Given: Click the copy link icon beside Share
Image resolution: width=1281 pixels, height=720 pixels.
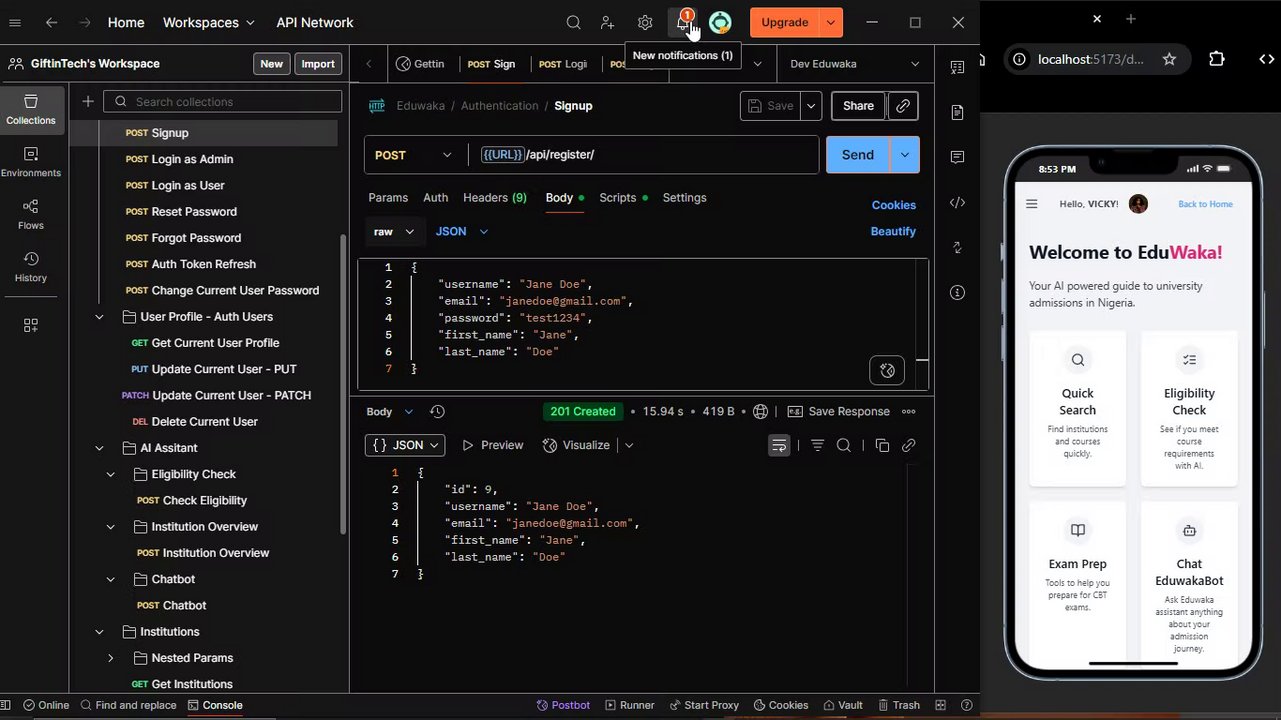Looking at the screenshot, I should [x=903, y=106].
